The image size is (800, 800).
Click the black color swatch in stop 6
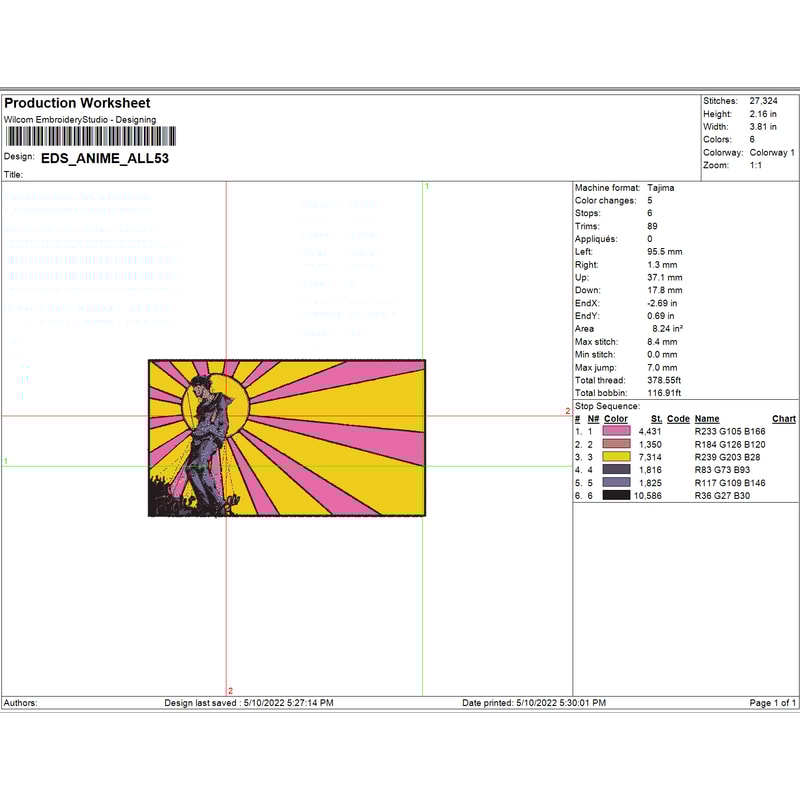tap(616, 495)
